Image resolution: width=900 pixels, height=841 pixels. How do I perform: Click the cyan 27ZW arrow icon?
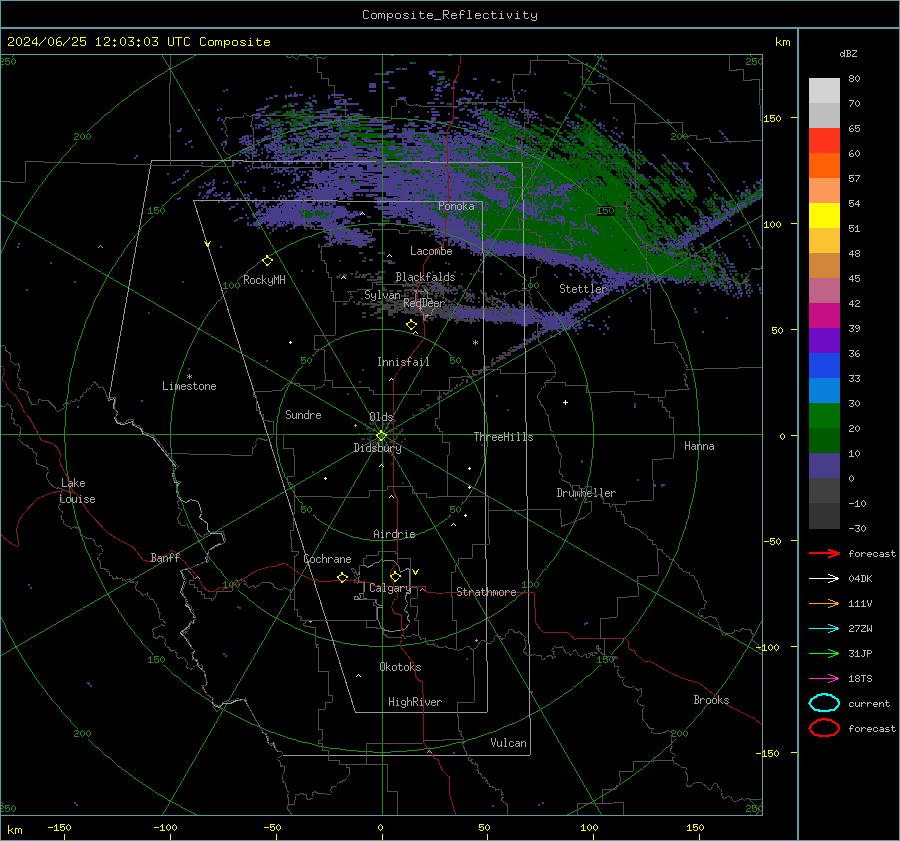coord(824,628)
